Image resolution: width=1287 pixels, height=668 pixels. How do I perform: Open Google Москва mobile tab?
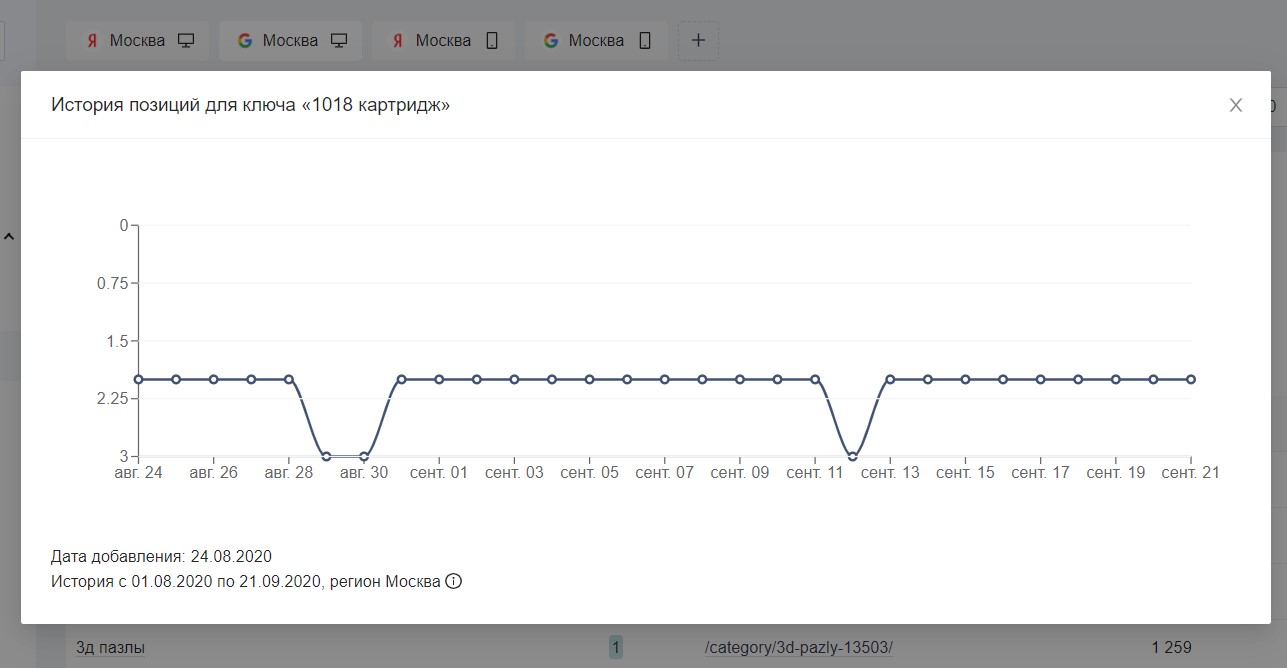(x=597, y=41)
